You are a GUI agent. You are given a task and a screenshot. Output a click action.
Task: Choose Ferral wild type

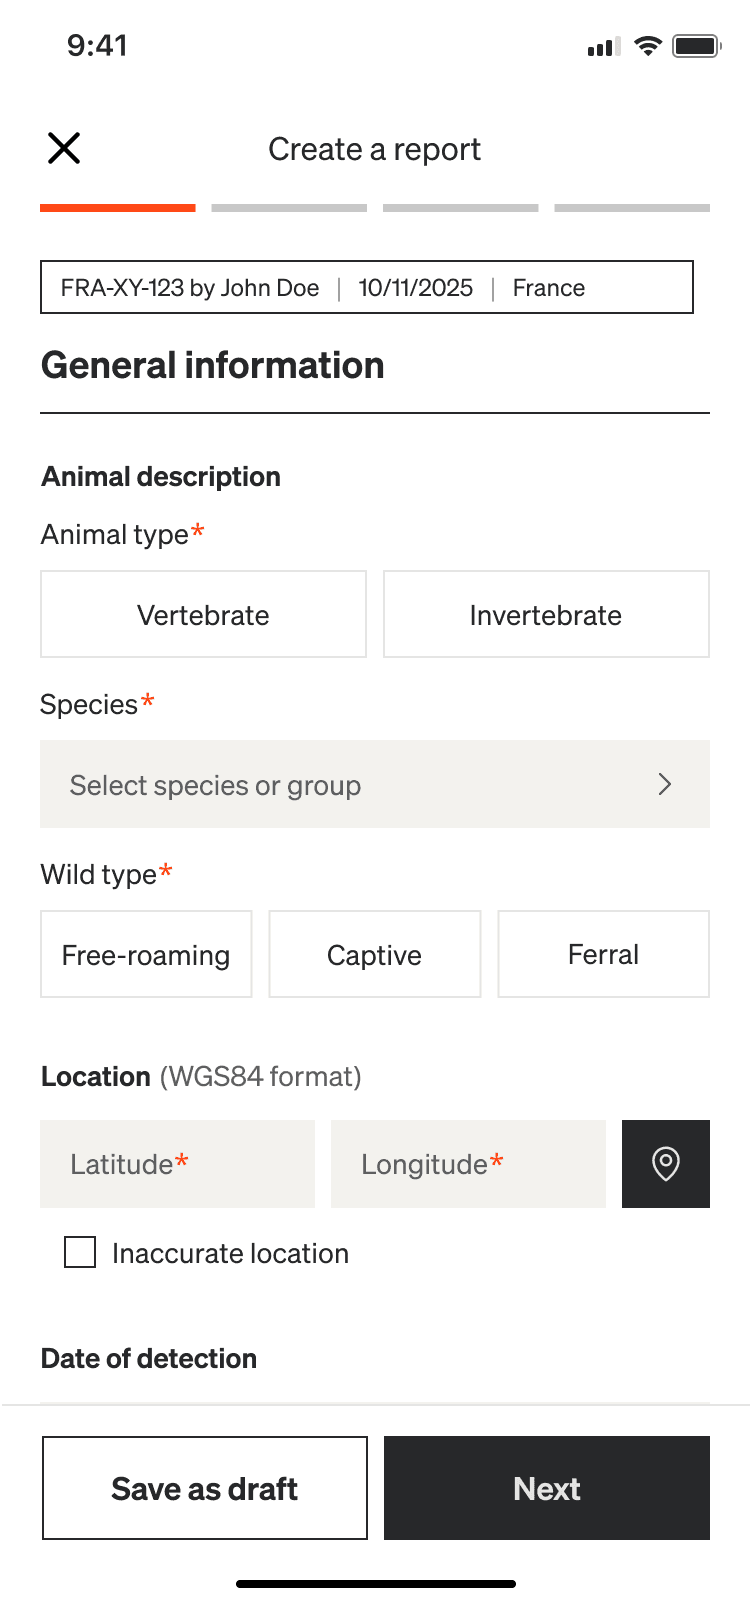[603, 954]
